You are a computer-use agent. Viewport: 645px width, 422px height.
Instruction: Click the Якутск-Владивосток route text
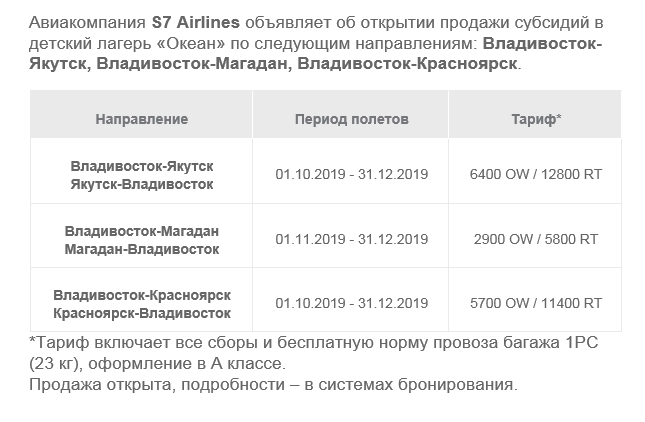click(x=142, y=184)
